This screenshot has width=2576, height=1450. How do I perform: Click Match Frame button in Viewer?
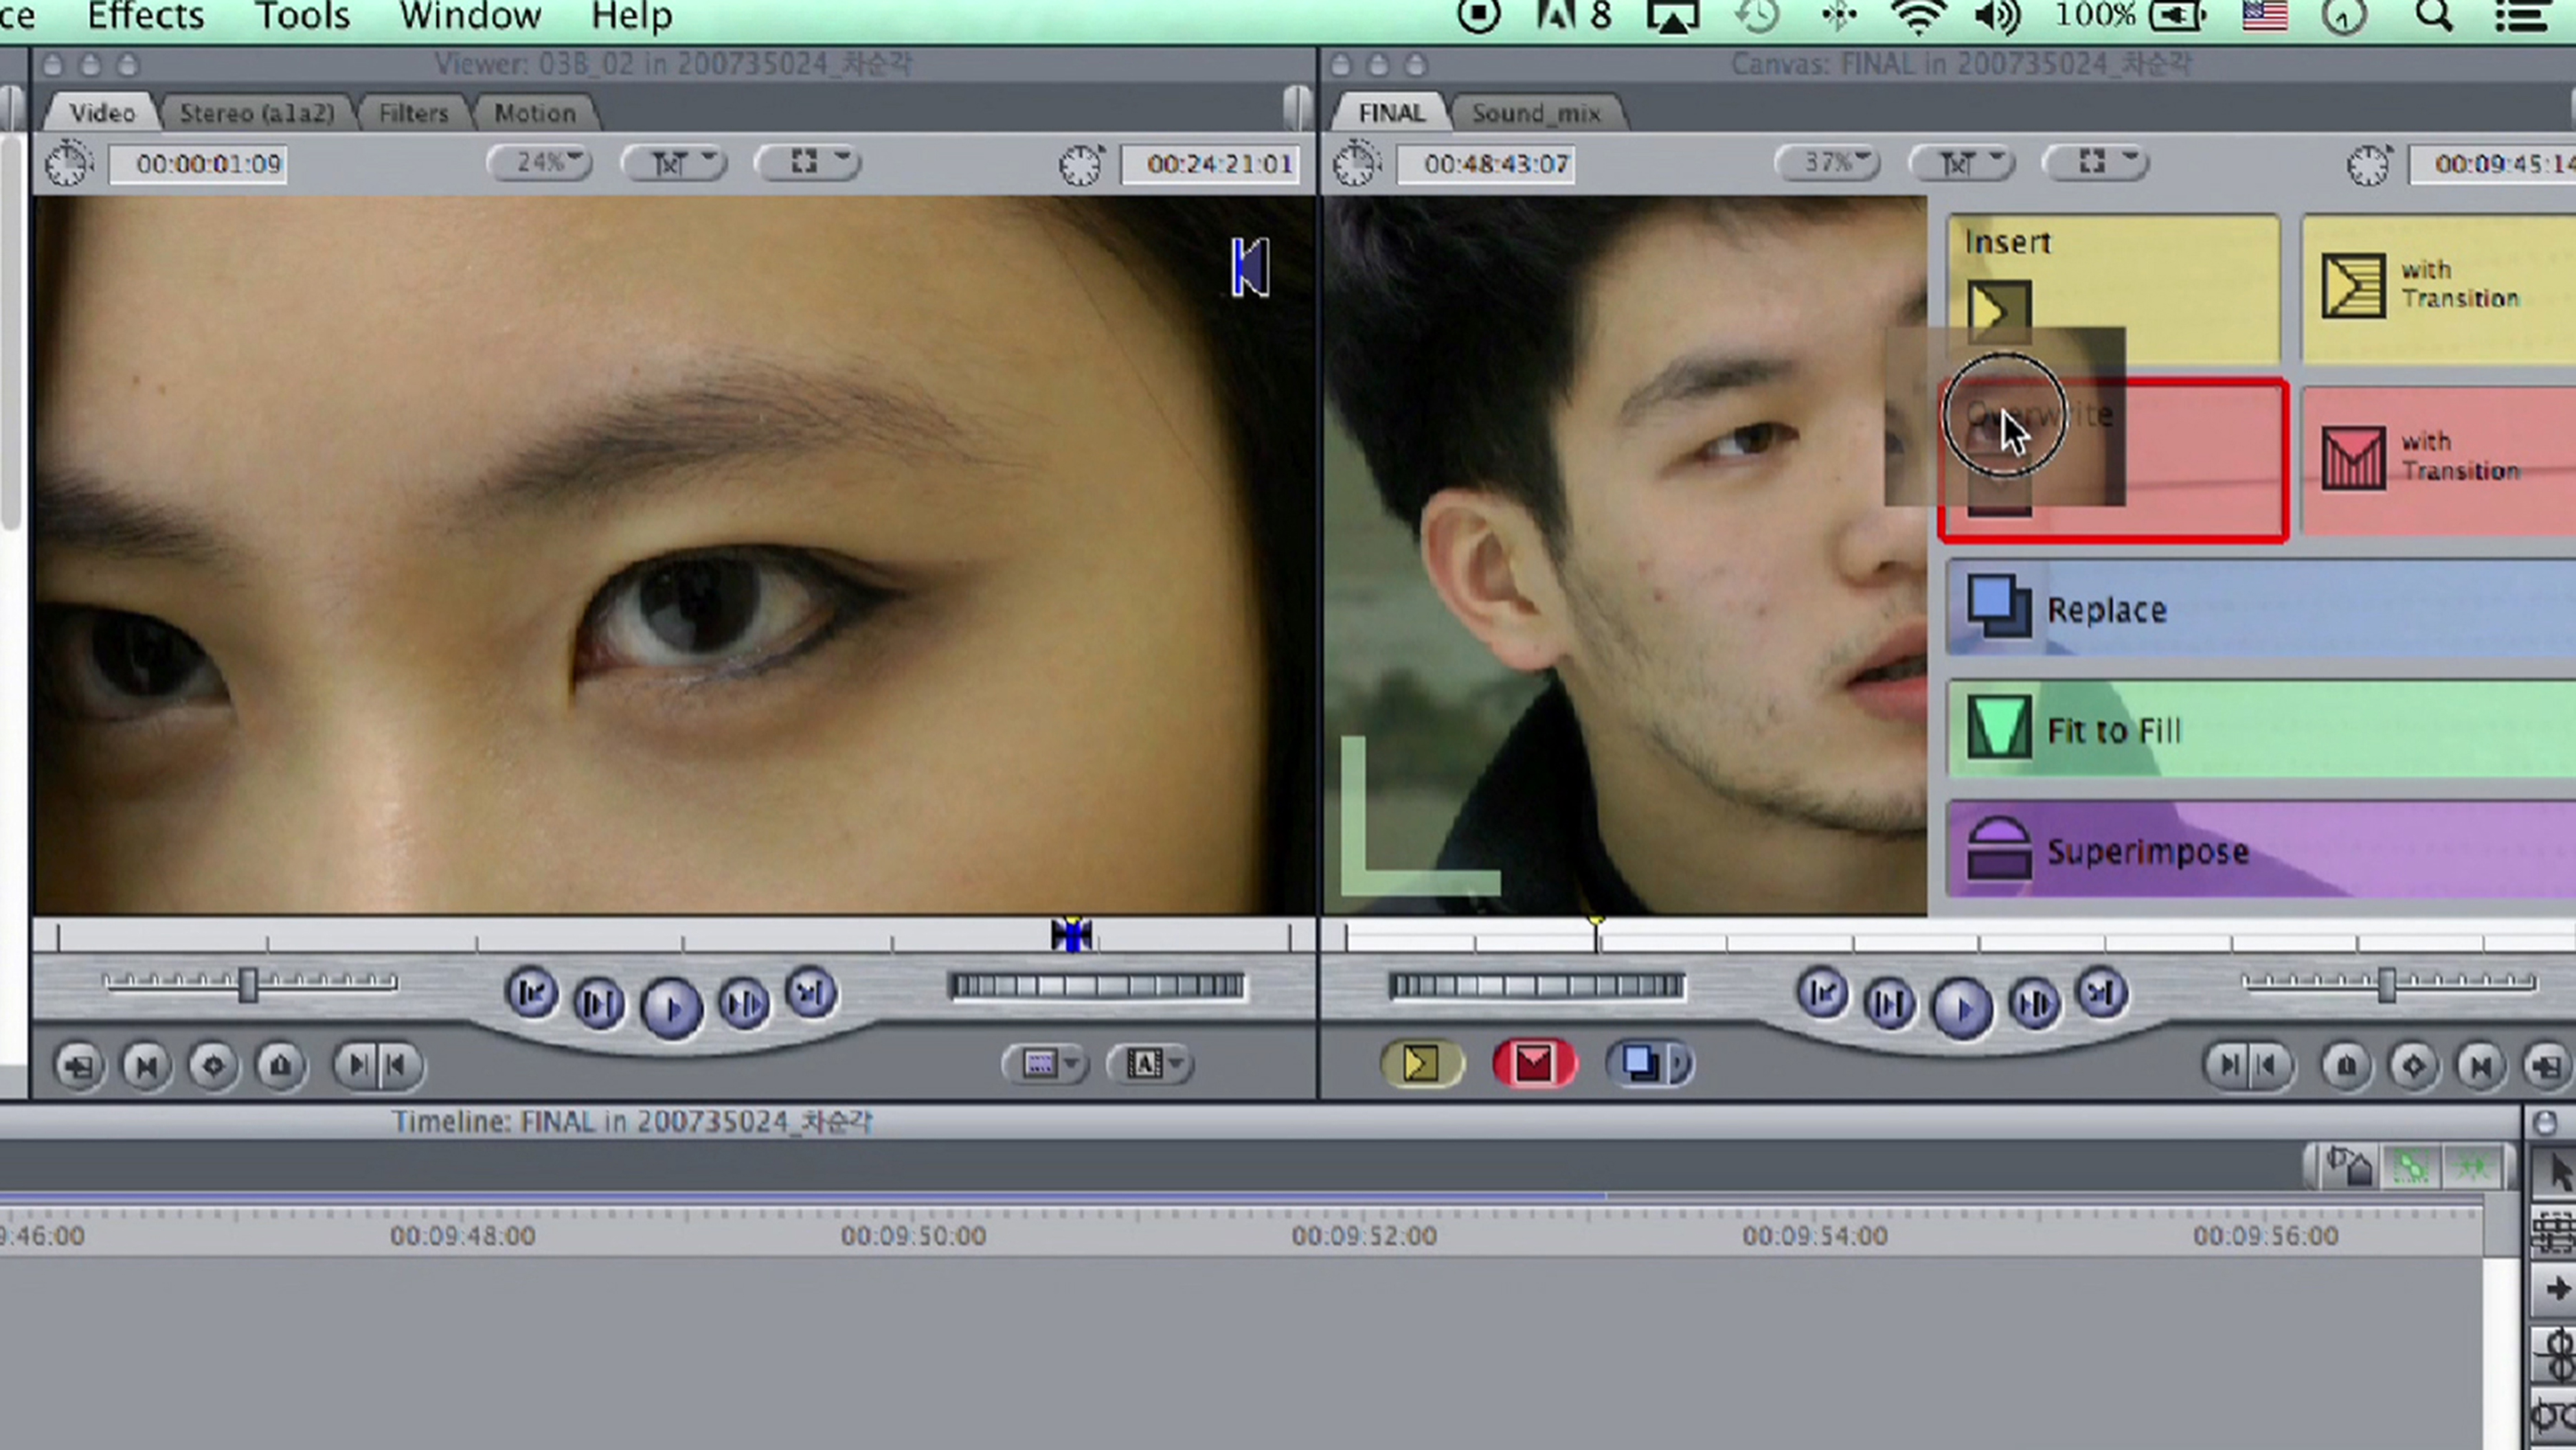click(x=79, y=1066)
